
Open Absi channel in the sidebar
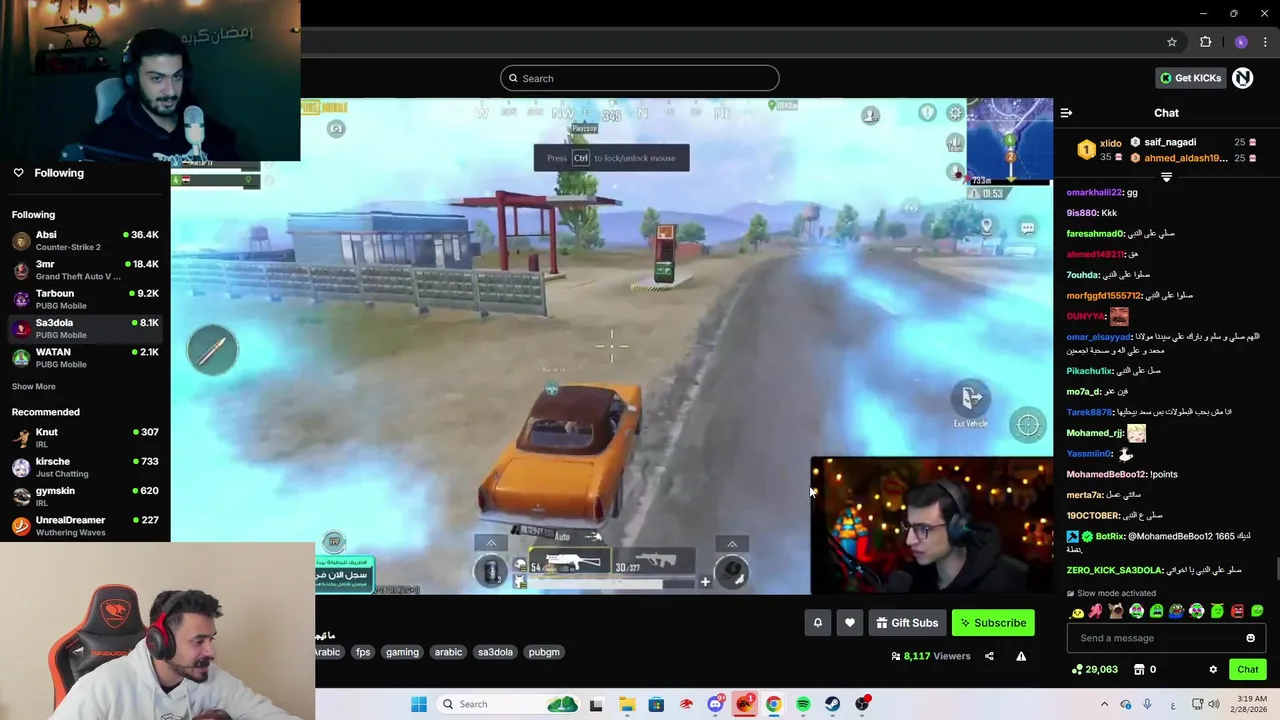point(85,241)
